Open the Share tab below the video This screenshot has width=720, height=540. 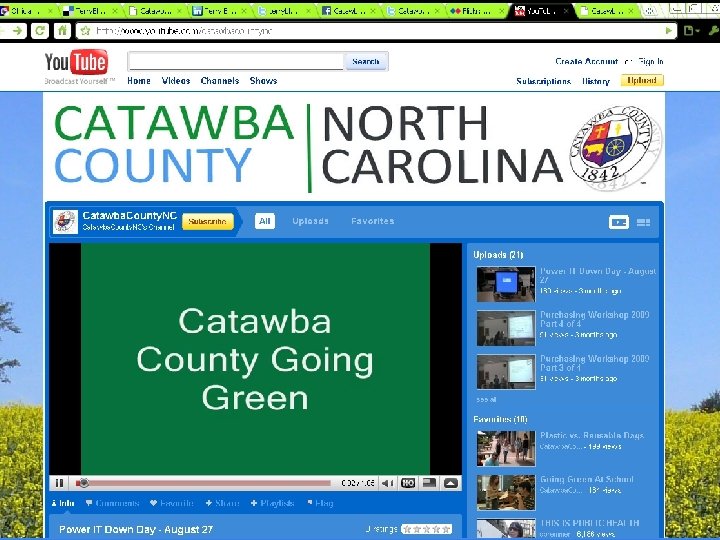click(x=222, y=503)
